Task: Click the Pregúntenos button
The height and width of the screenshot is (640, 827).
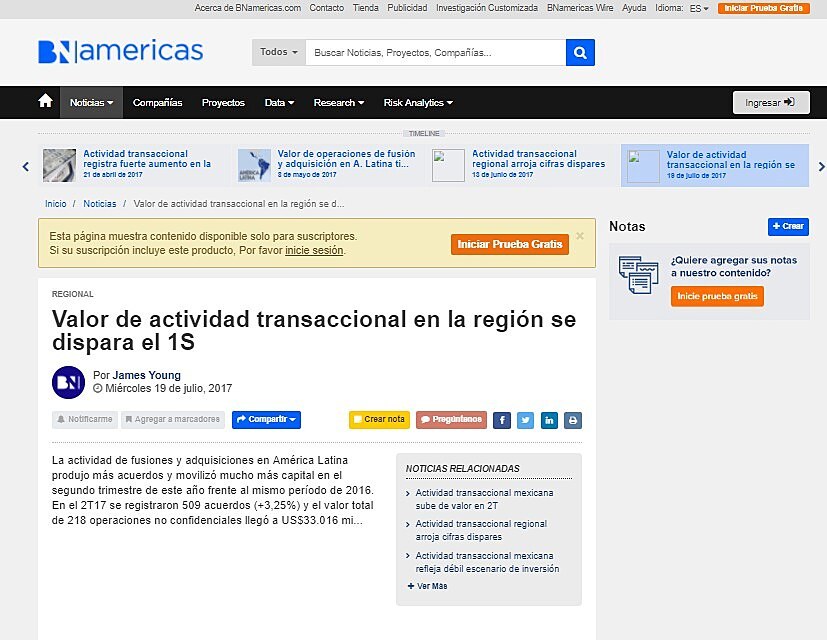Action: (x=451, y=419)
